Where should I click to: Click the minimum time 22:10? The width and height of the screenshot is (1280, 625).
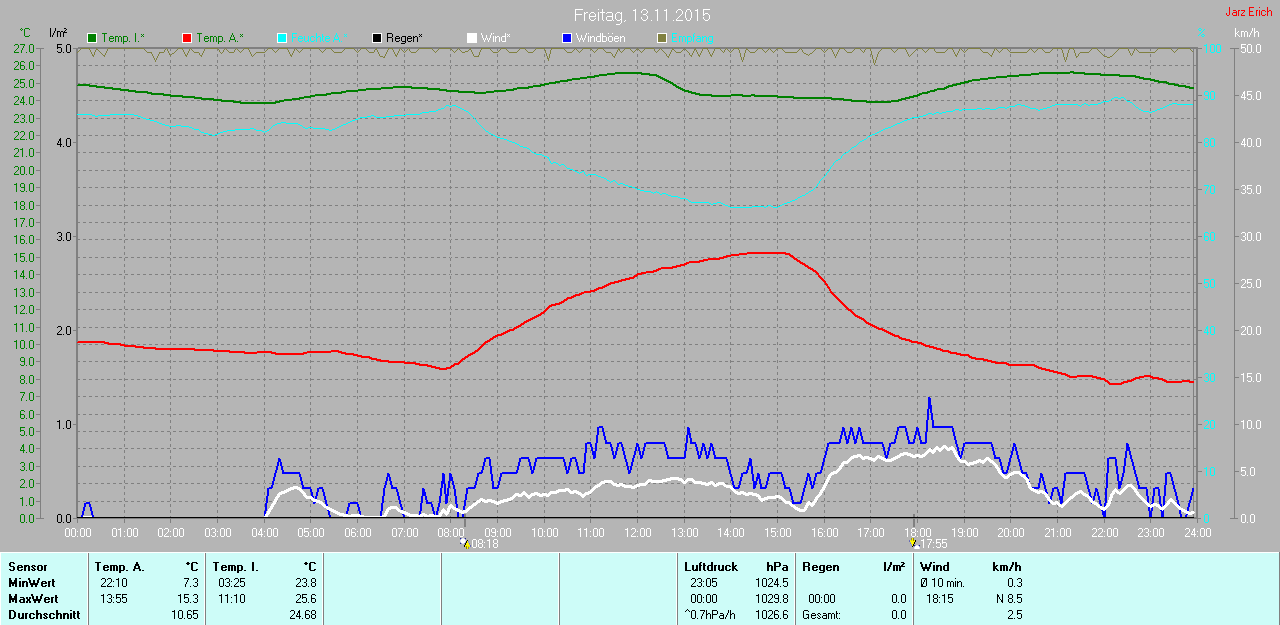(113, 583)
